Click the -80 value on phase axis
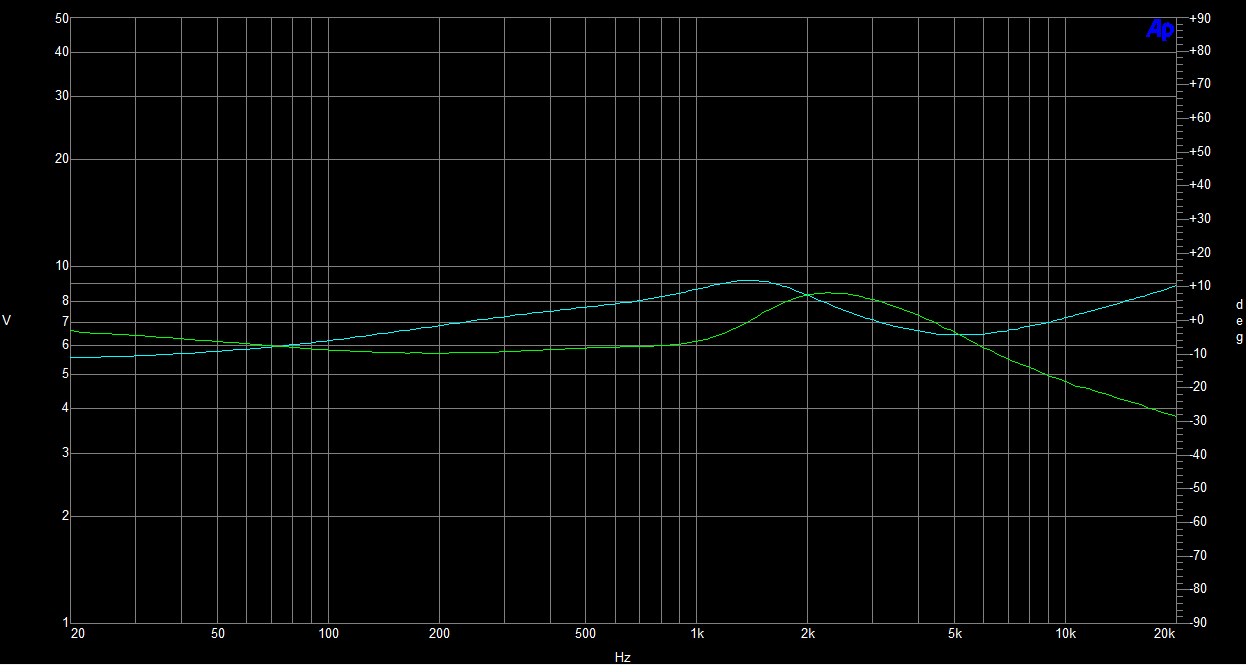 pyautogui.click(x=1196, y=588)
